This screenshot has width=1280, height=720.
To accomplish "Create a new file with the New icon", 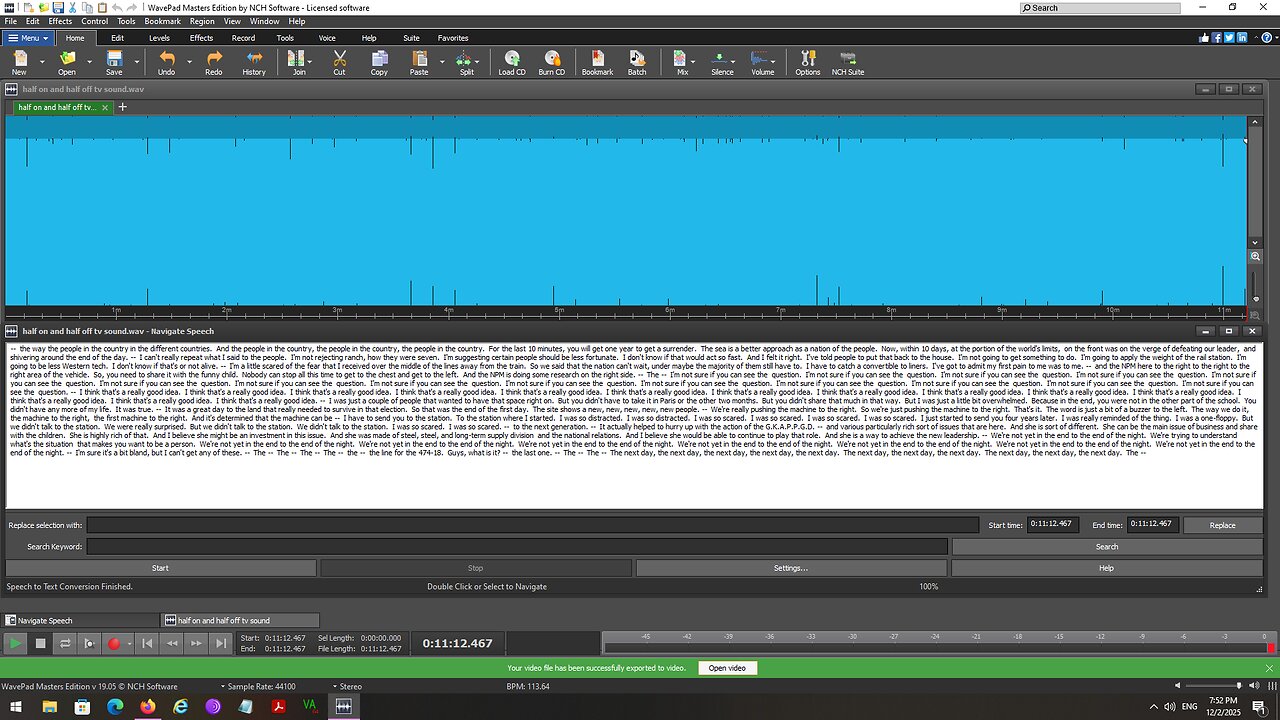I will click(18, 62).
